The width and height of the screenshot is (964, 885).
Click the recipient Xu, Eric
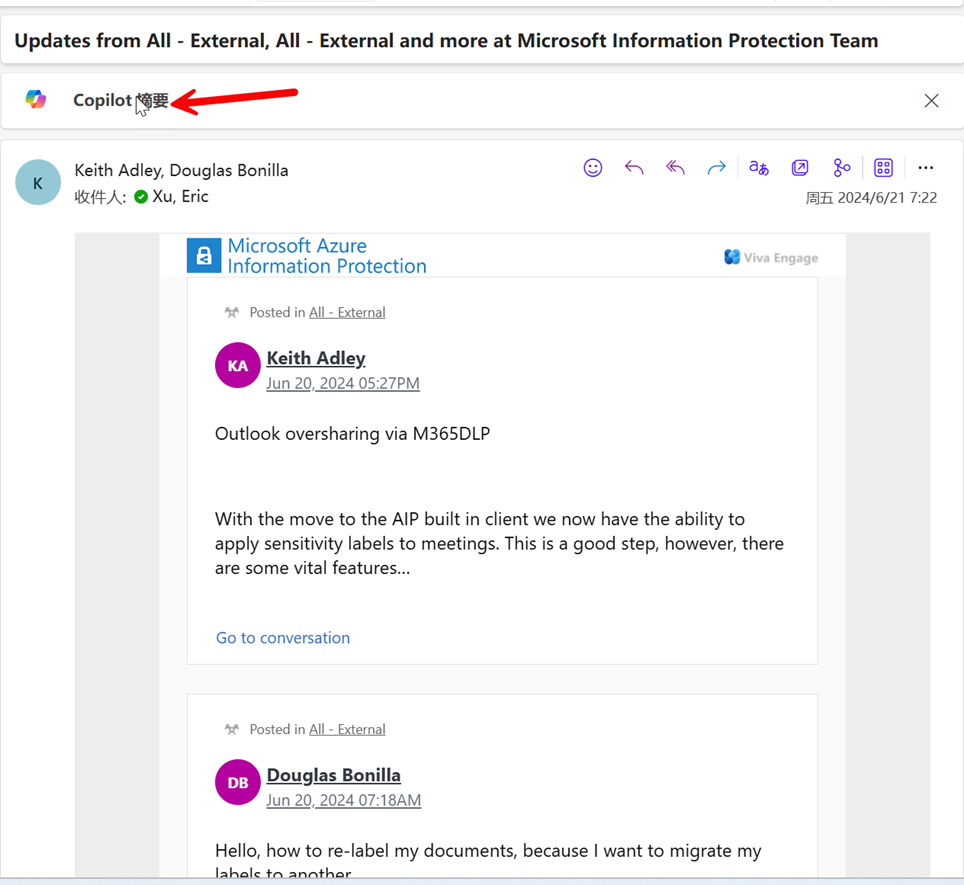coord(180,197)
